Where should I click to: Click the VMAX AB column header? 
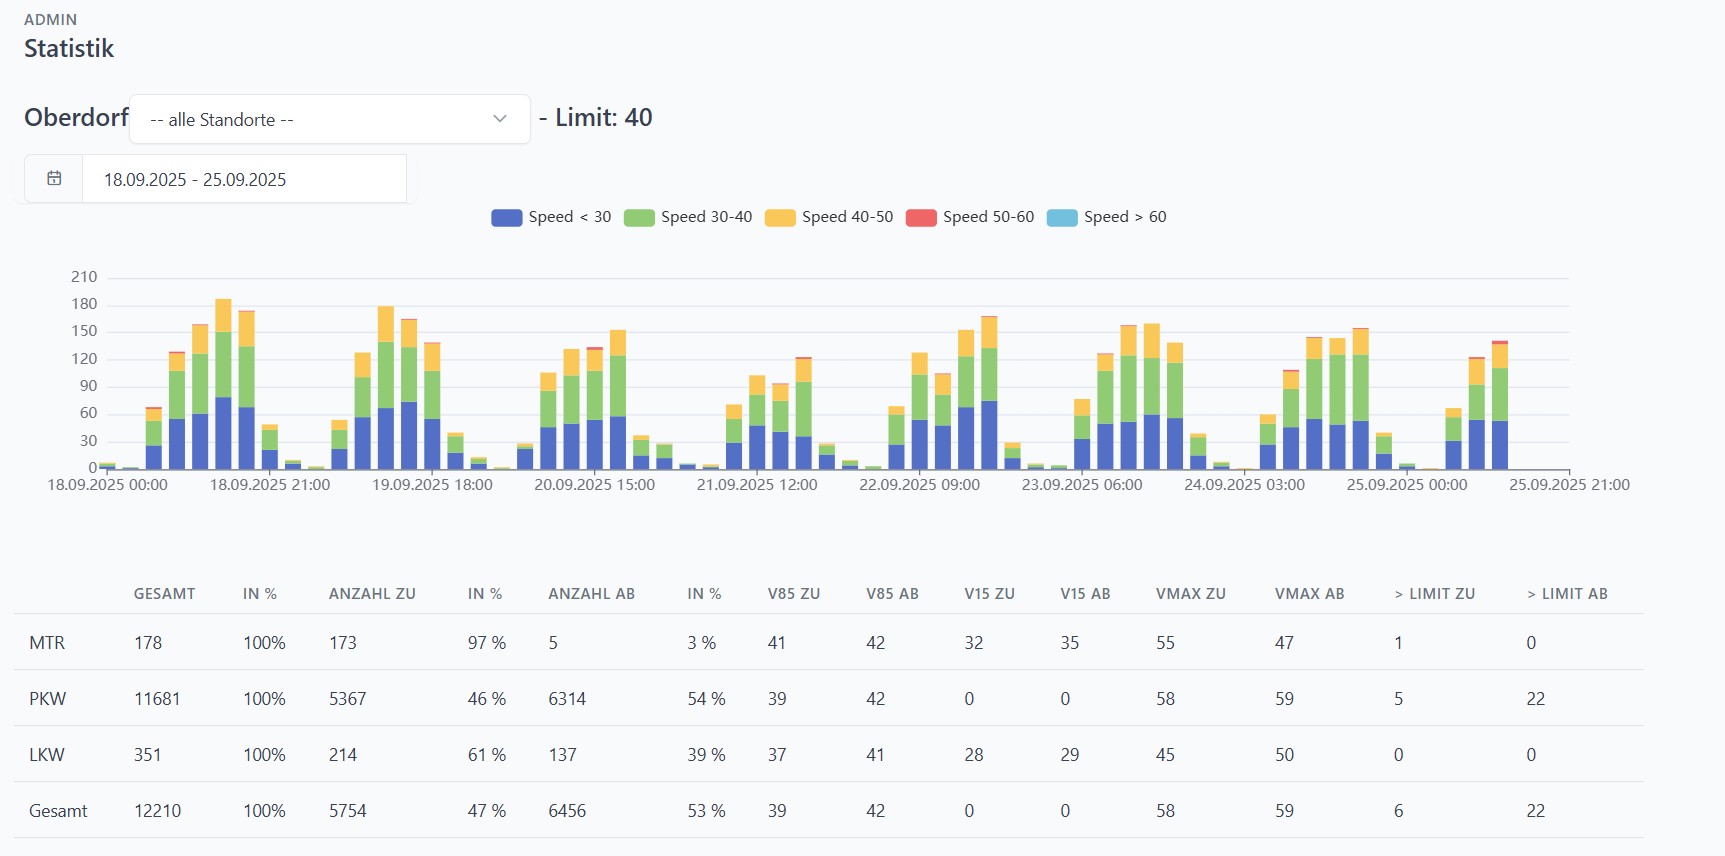click(x=1309, y=594)
